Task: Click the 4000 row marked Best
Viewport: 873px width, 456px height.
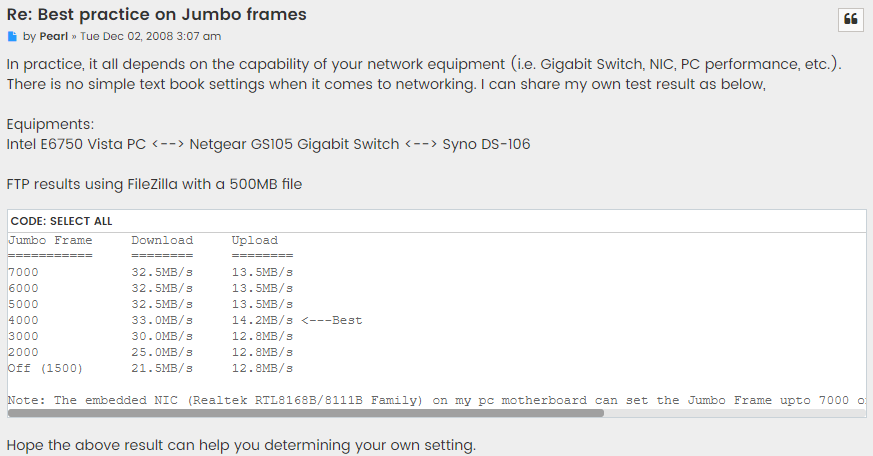Action: 185,320
